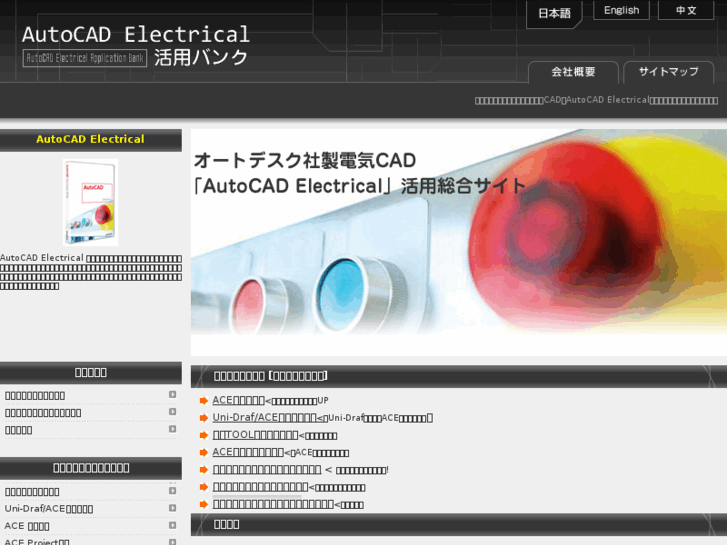Click the AutoCAD Electrical product box image
The width and height of the screenshot is (727, 545).
(90, 202)
